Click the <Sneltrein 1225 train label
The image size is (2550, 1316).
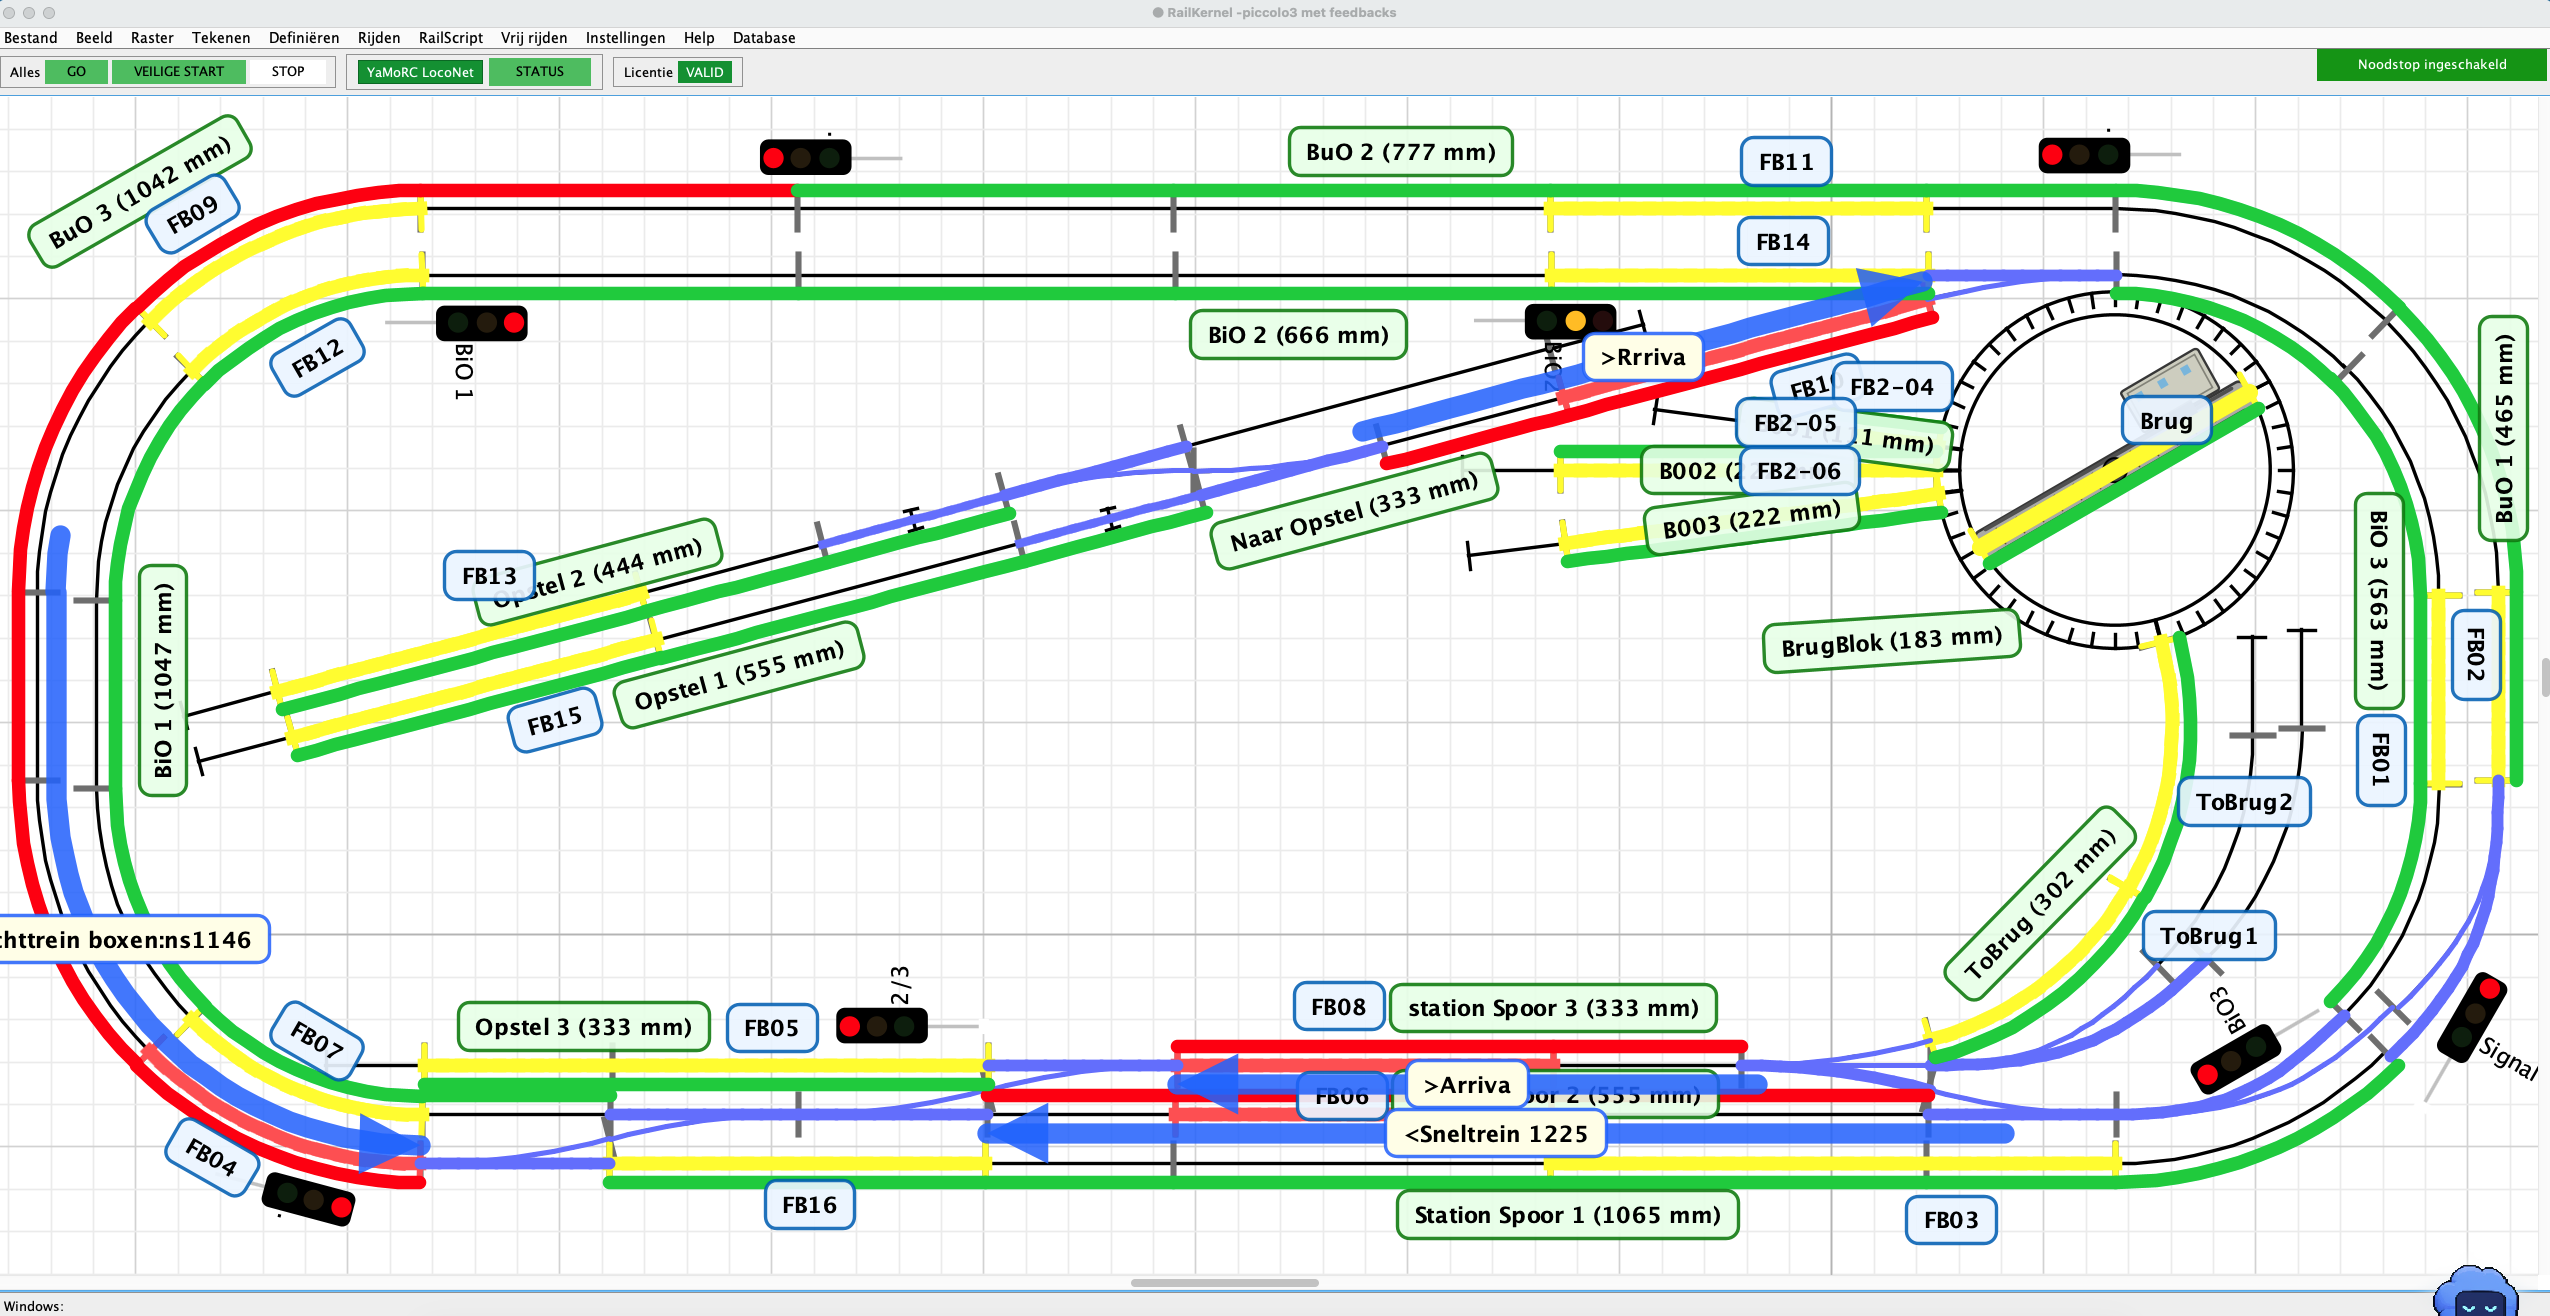pyautogui.click(x=1496, y=1134)
